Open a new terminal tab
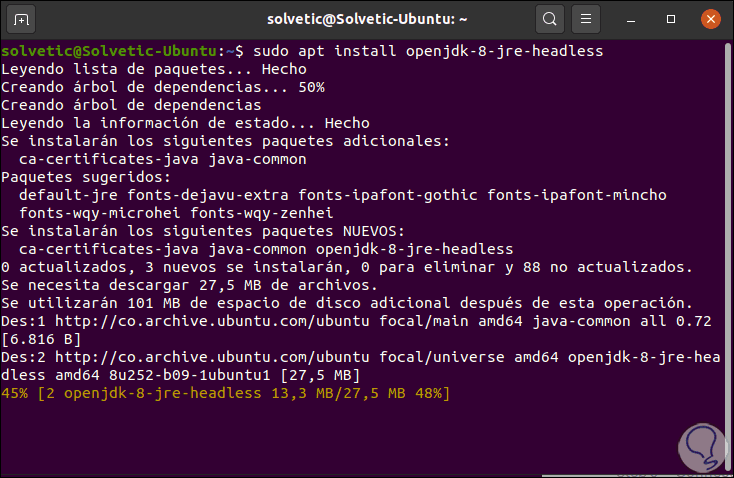The height and width of the screenshot is (478, 734). [x=21, y=20]
